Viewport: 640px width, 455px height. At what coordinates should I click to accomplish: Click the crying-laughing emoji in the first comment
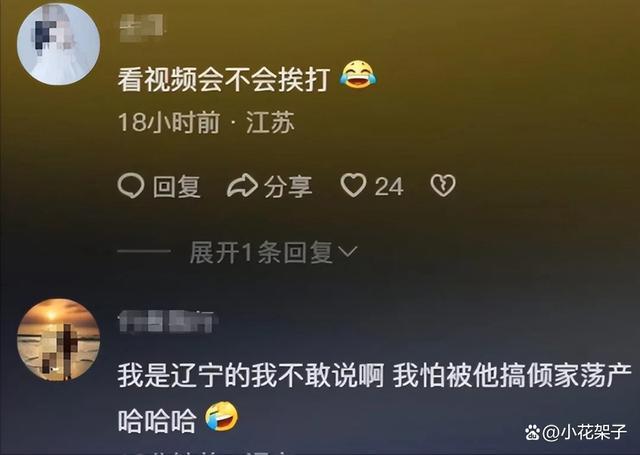[358, 74]
